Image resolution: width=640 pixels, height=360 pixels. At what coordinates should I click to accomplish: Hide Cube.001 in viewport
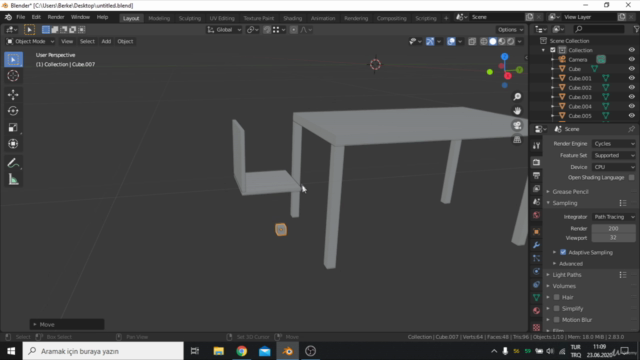(x=631, y=78)
